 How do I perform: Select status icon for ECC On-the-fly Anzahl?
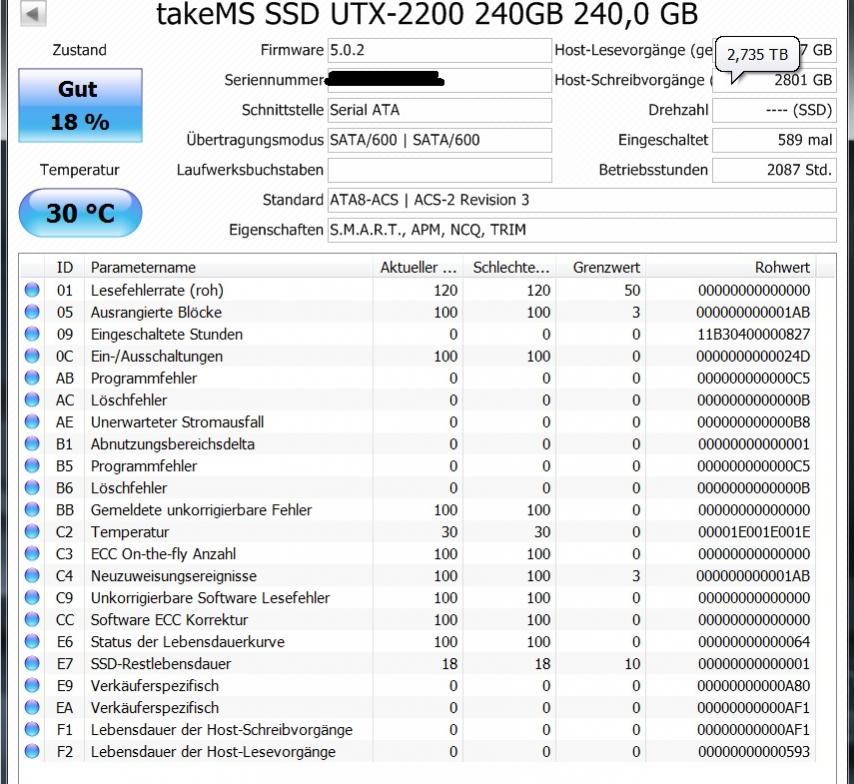tap(32, 554)
